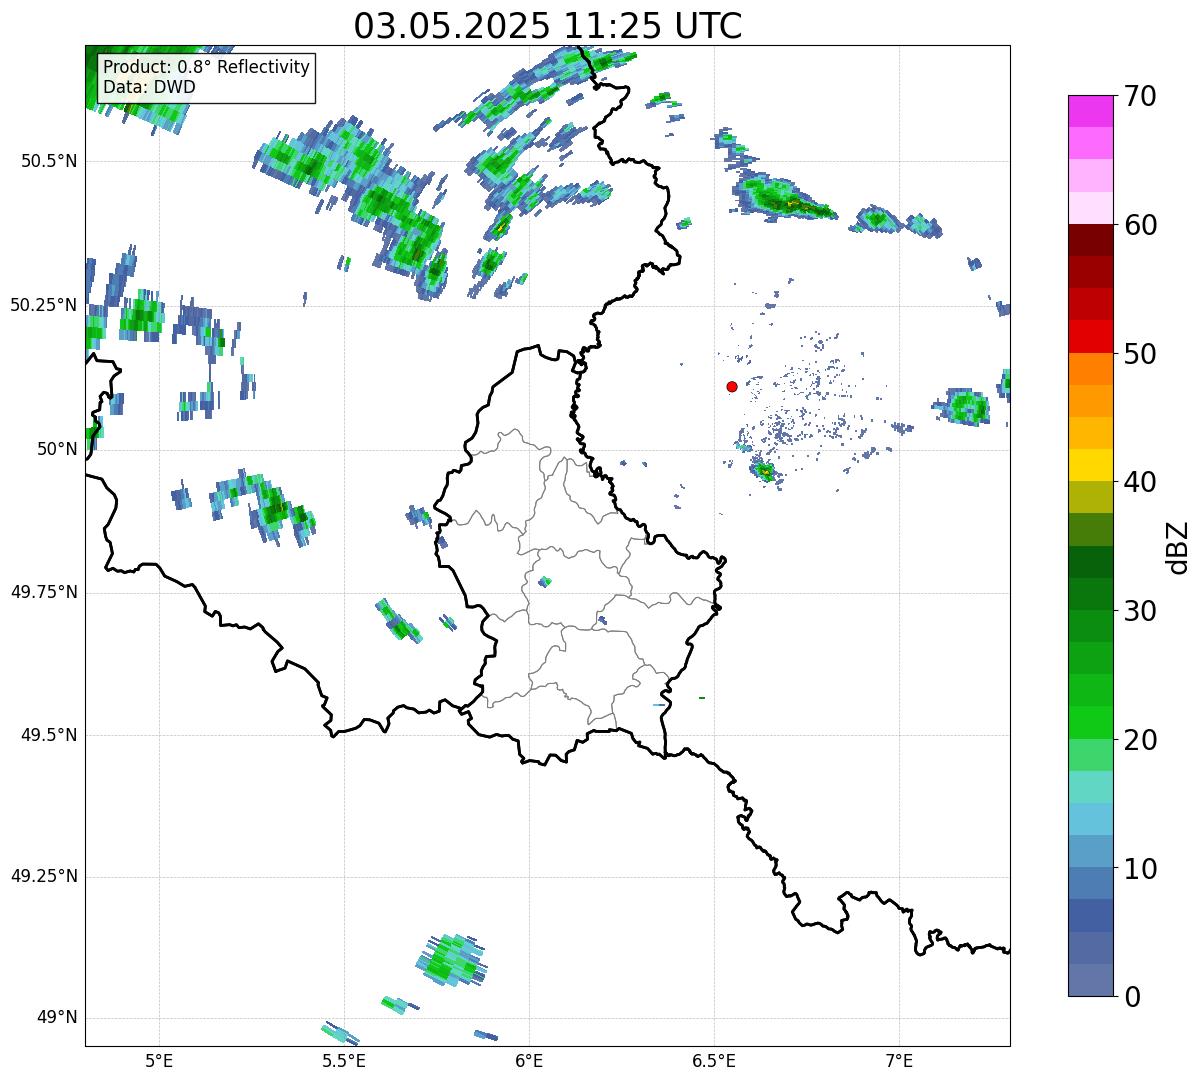Click the latitude label 49.25°N
This screenshot has height=1081, width=1202.
(x=44, y=877)
